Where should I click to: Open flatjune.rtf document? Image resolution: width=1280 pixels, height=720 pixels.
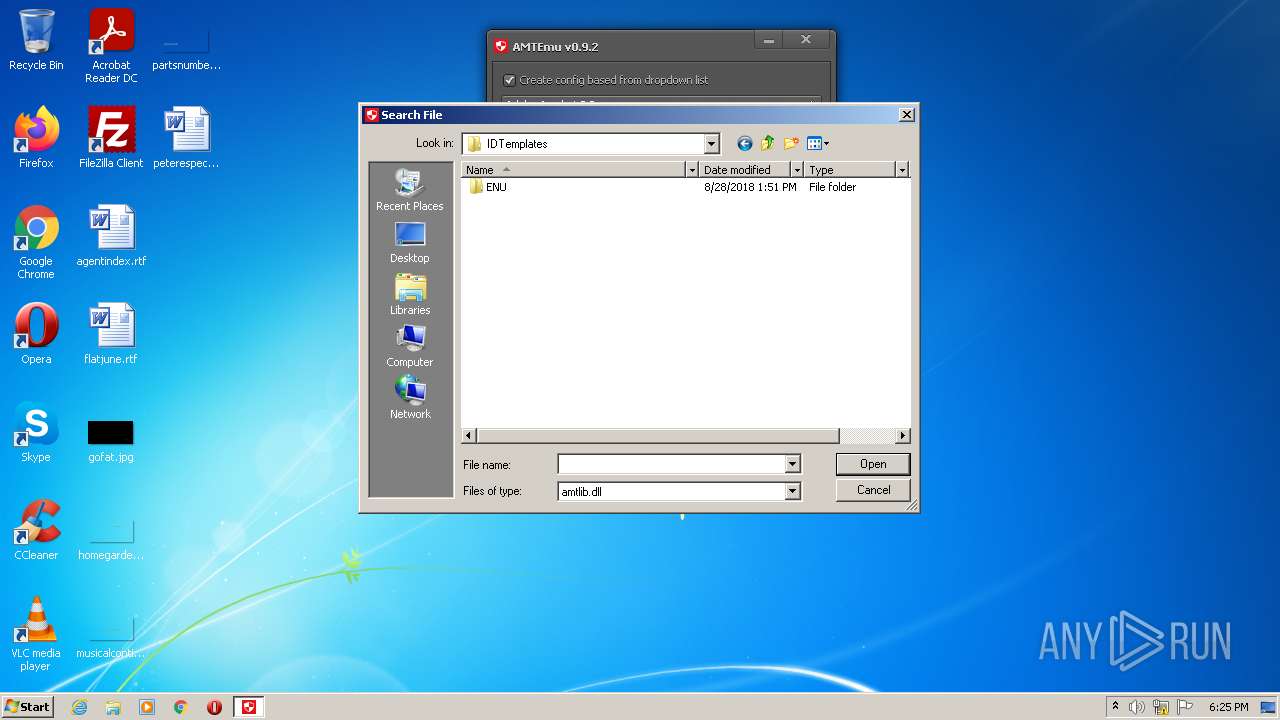click(x=111, y=333)
